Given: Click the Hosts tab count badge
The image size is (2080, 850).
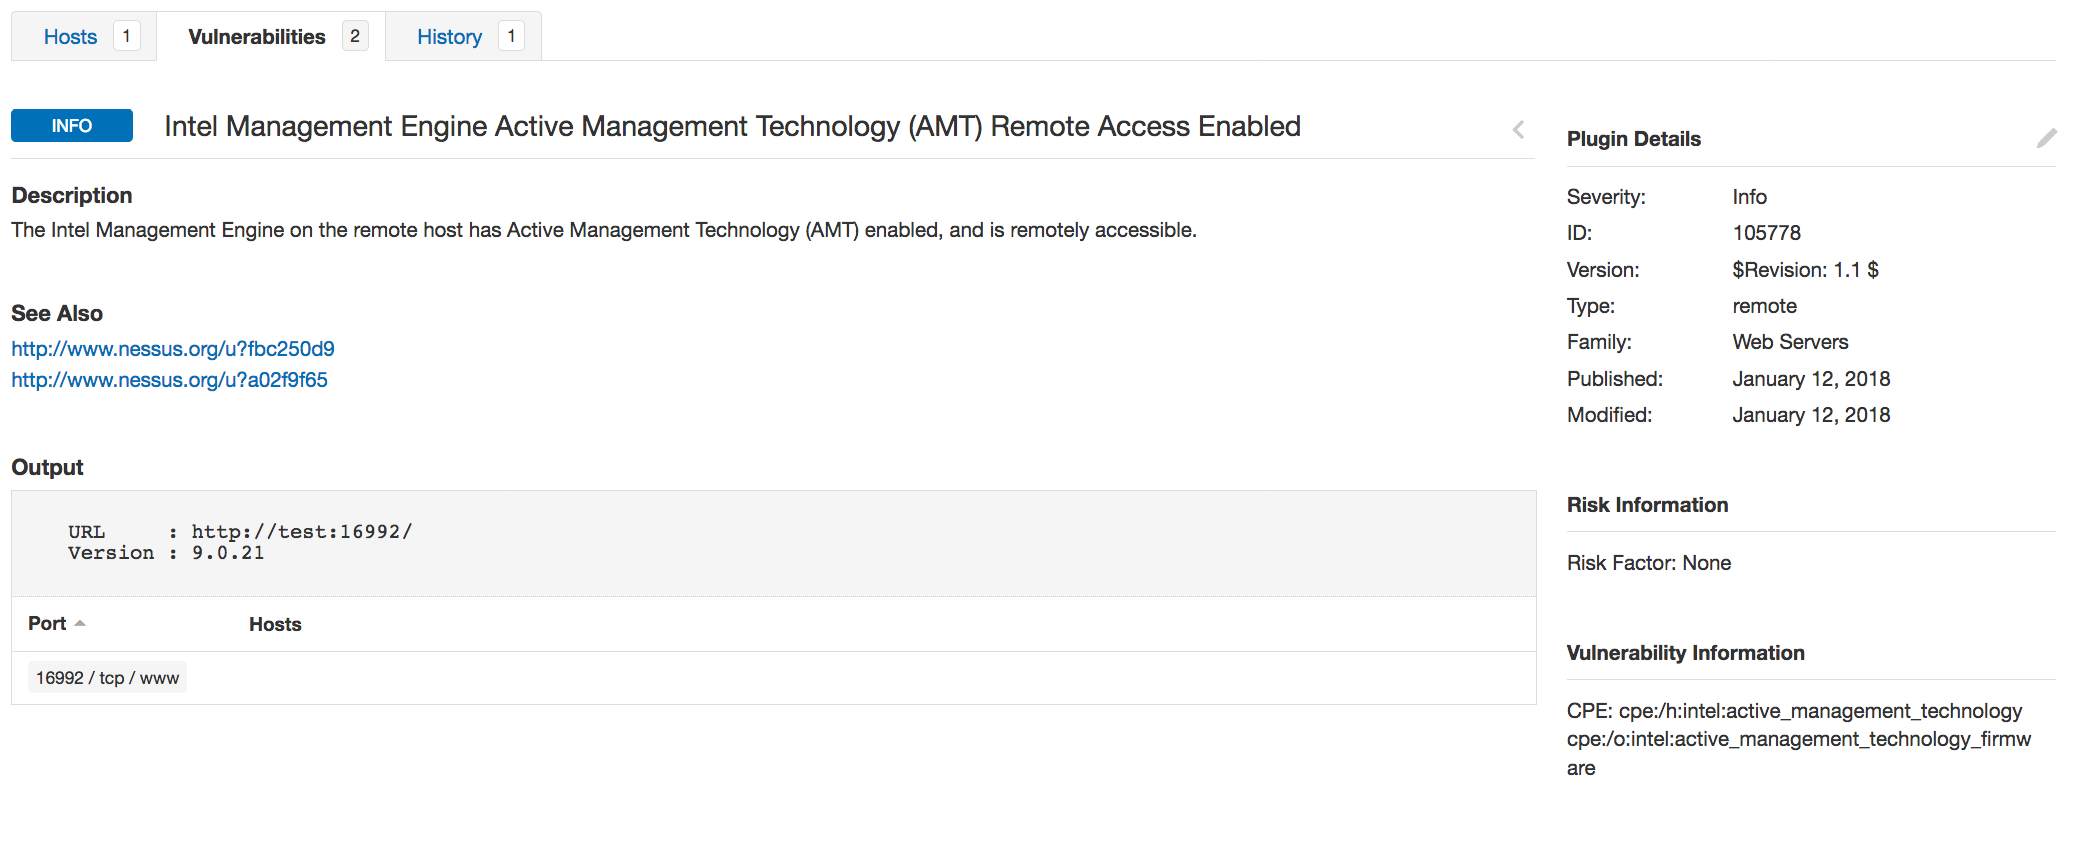Looking at the screenshot, I should (x=126, y=36).
